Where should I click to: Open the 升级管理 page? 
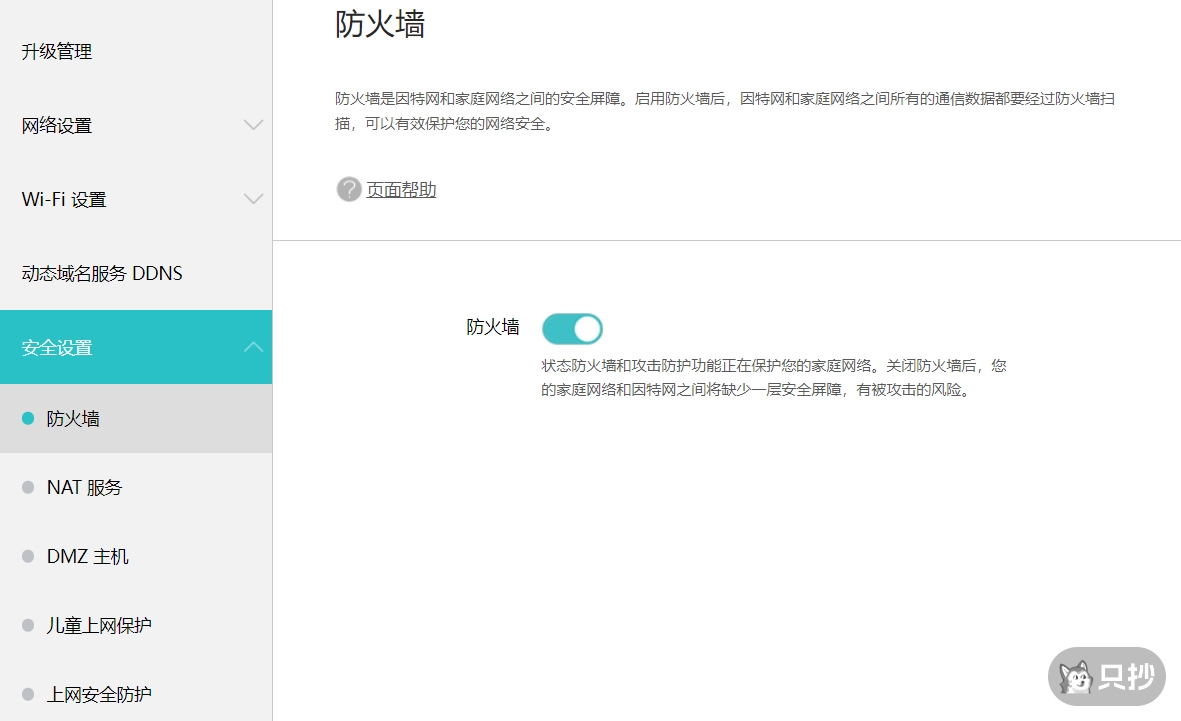58,52
